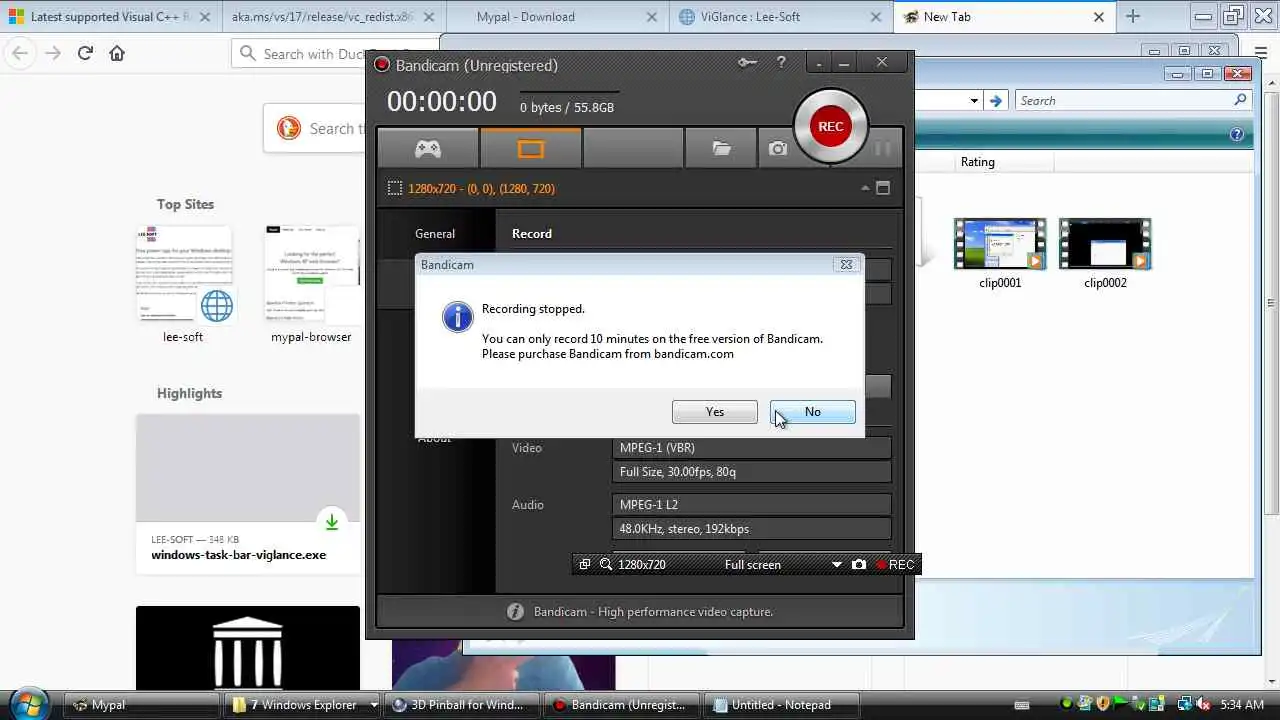Click the small REC button on capture bar
The image size is (1280, 720).
[895, 565]
